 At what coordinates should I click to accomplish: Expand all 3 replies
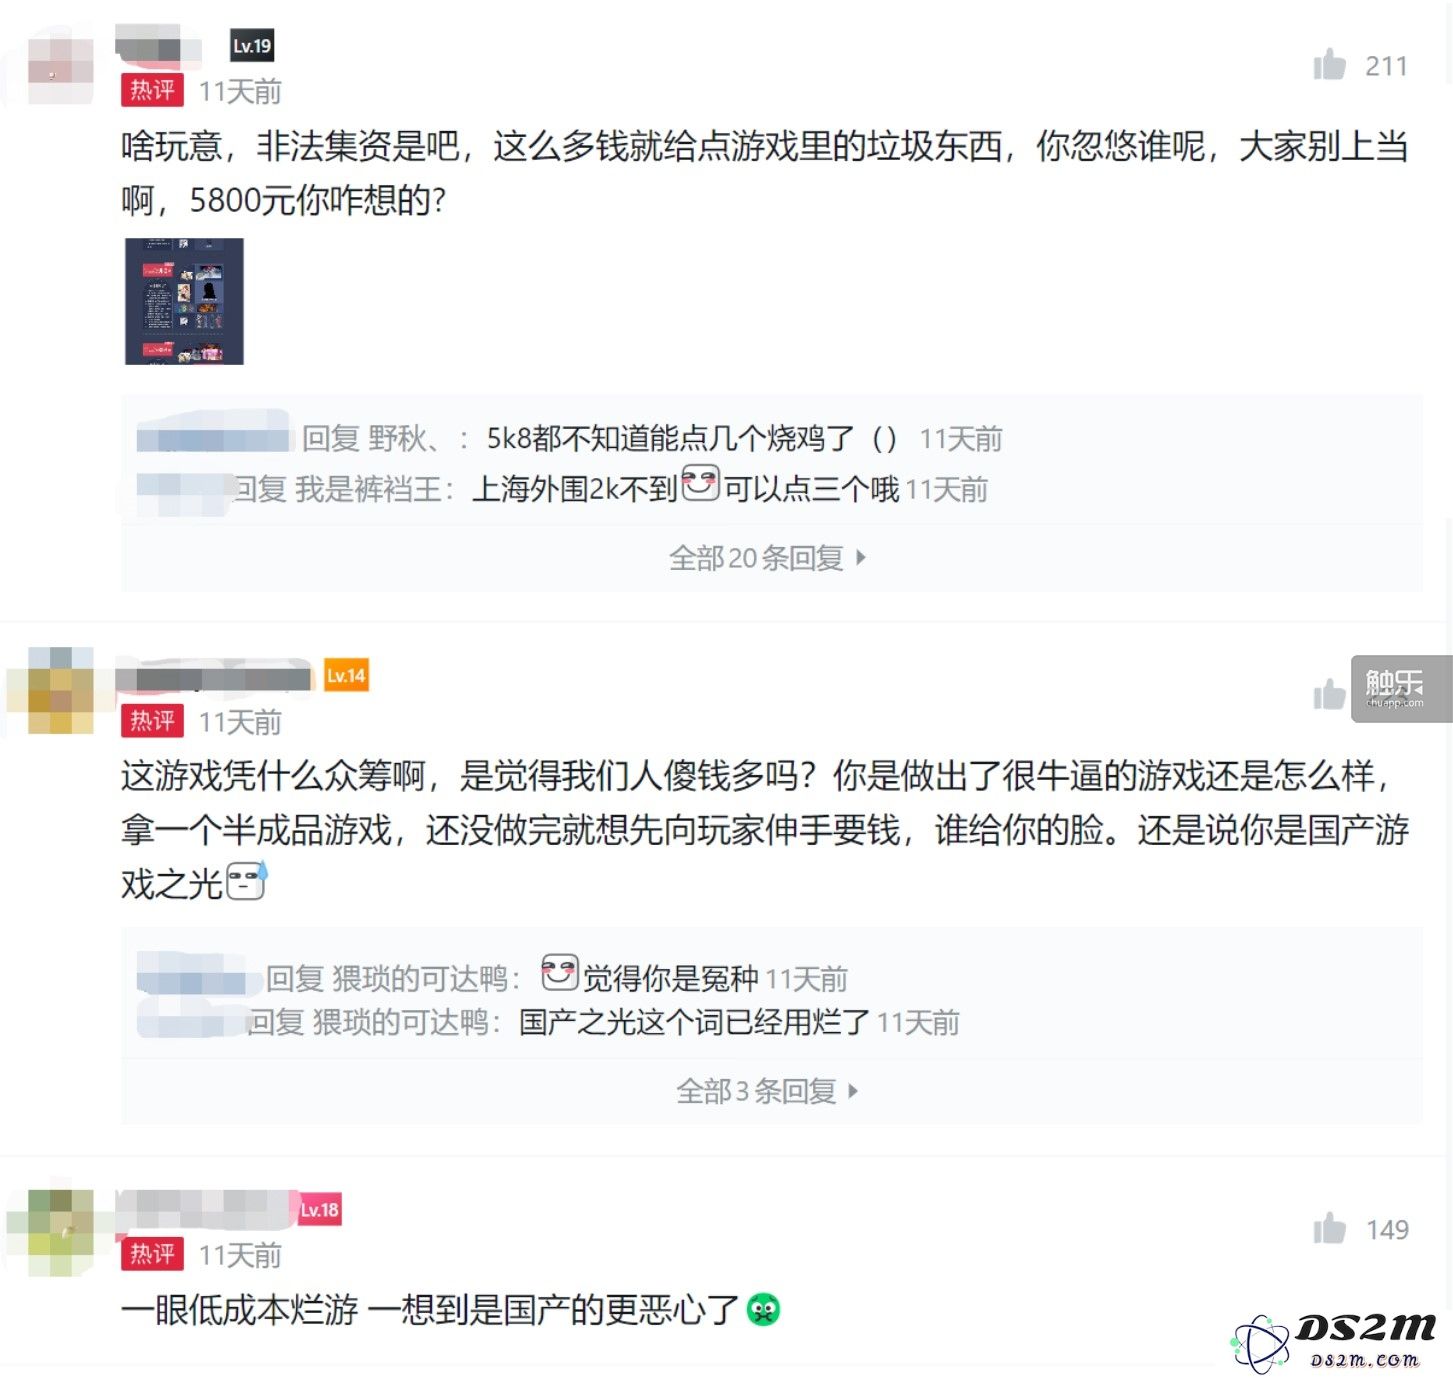pos(767,1091)
